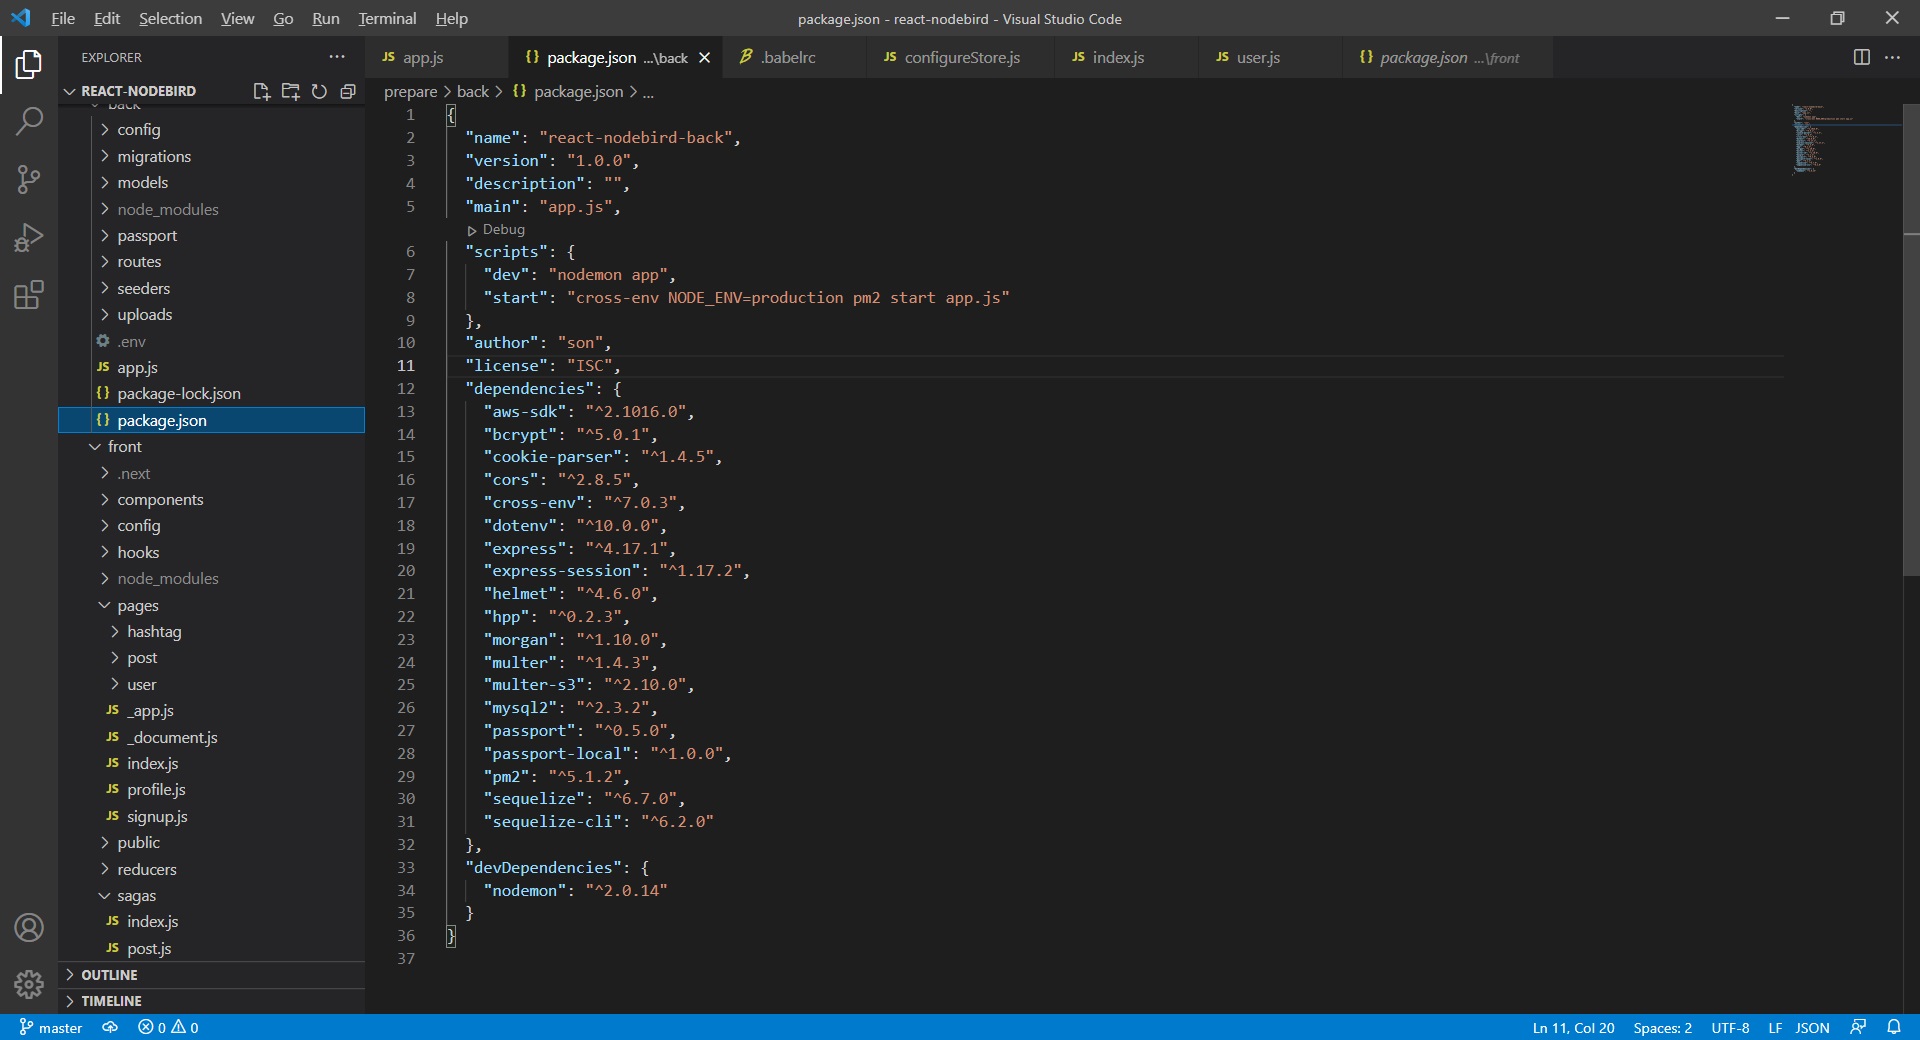Open the notifications bell in status bar
Image resolution: width=1920 pixels, height=1040 pixels.
[1893, 1027]
